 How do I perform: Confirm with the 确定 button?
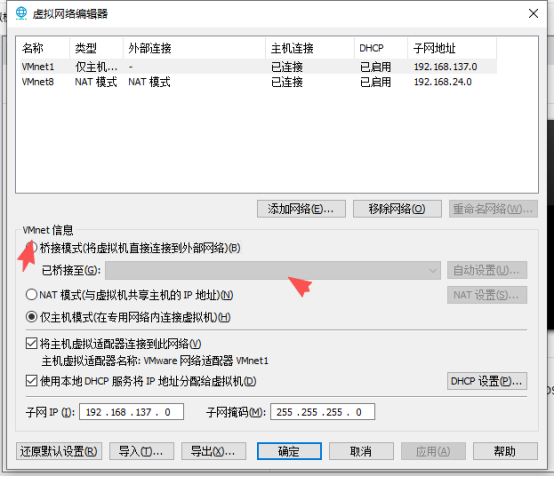coord(289,451)
